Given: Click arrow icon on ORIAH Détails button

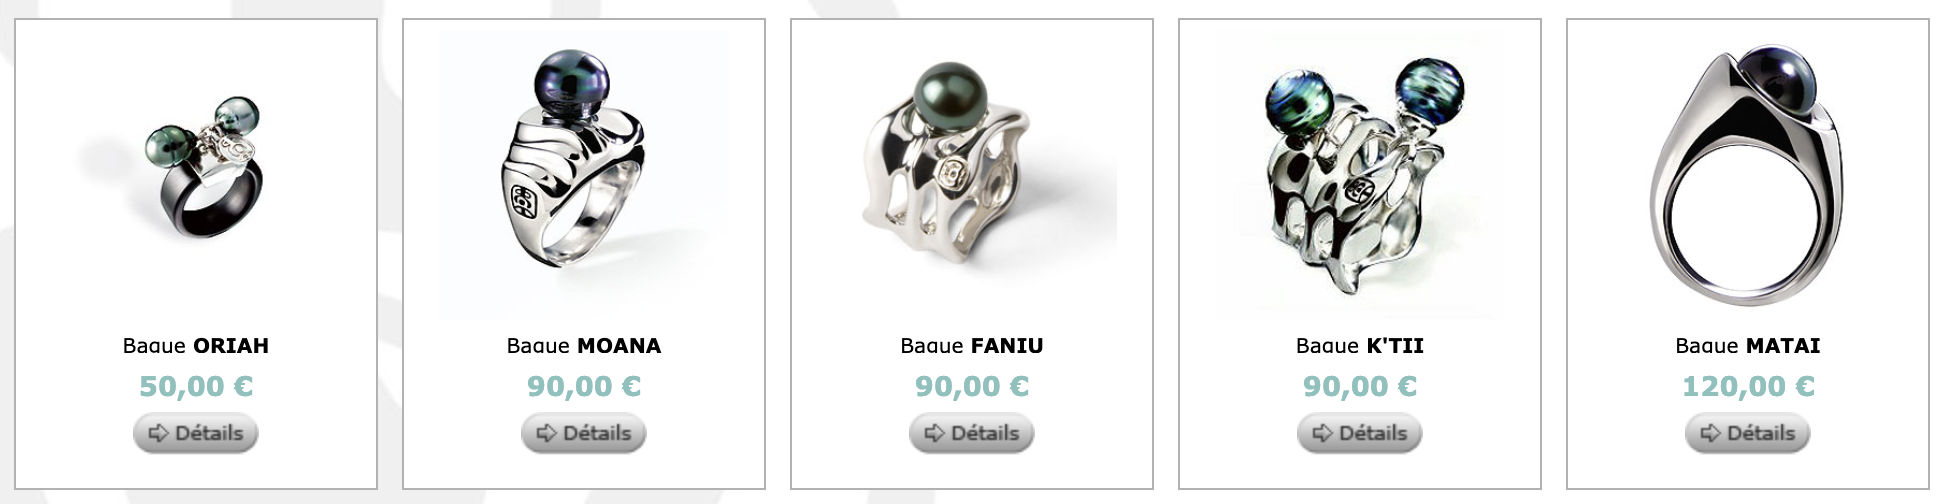Looking at the screenshot, I should (158, 433).
